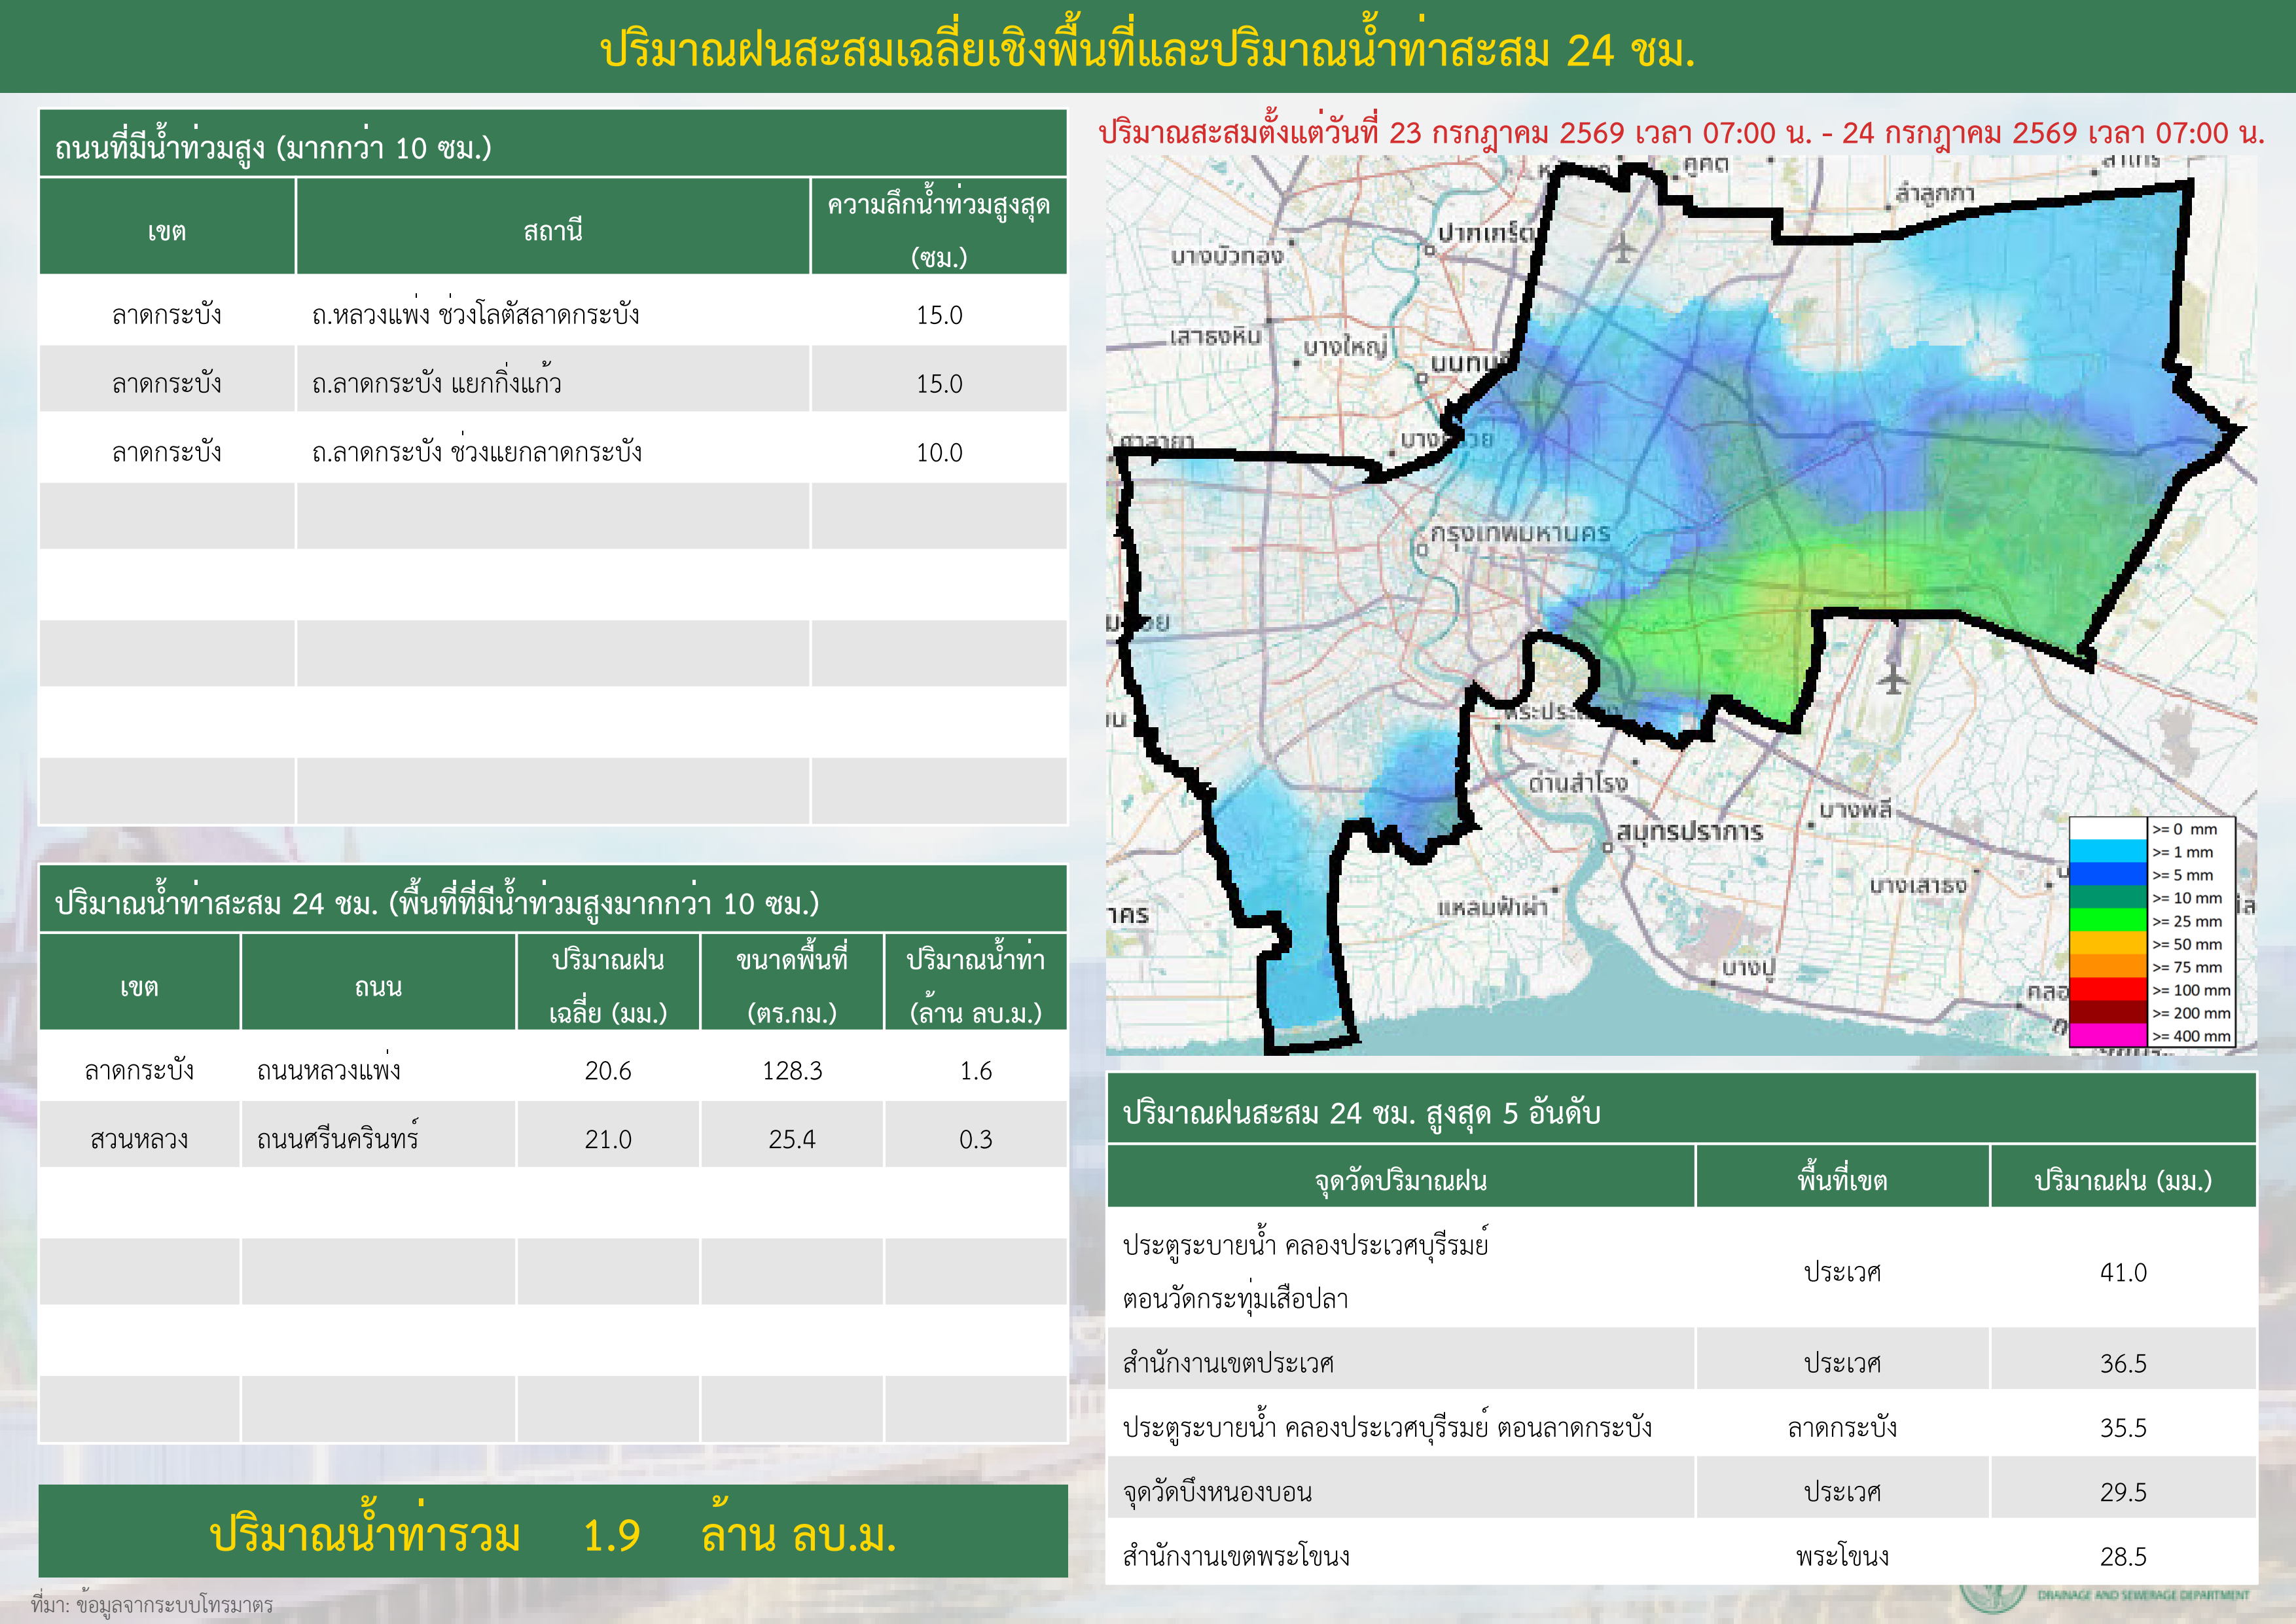2296x1624 pixels.
Task: Click the red accumulation date range text
Action: [x=1682, y=133]
